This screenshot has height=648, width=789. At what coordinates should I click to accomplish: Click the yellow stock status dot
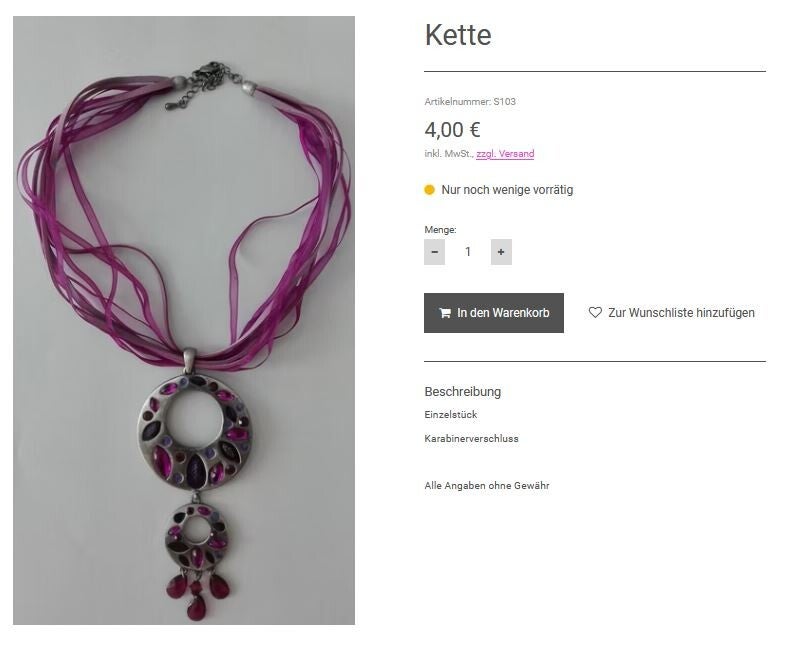pyautogui.click(x=429, y=190)
